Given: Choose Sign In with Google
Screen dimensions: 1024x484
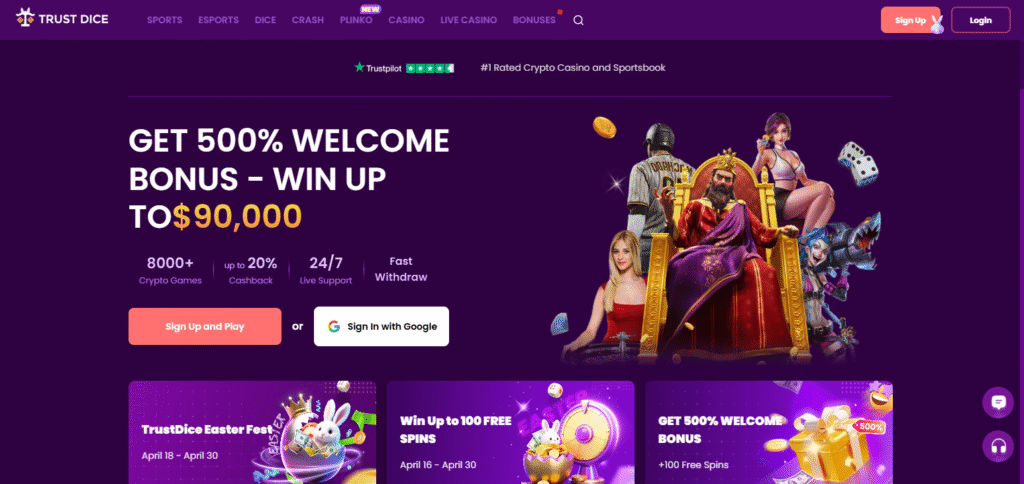Looking at the screenshot, I should point(381,327).
